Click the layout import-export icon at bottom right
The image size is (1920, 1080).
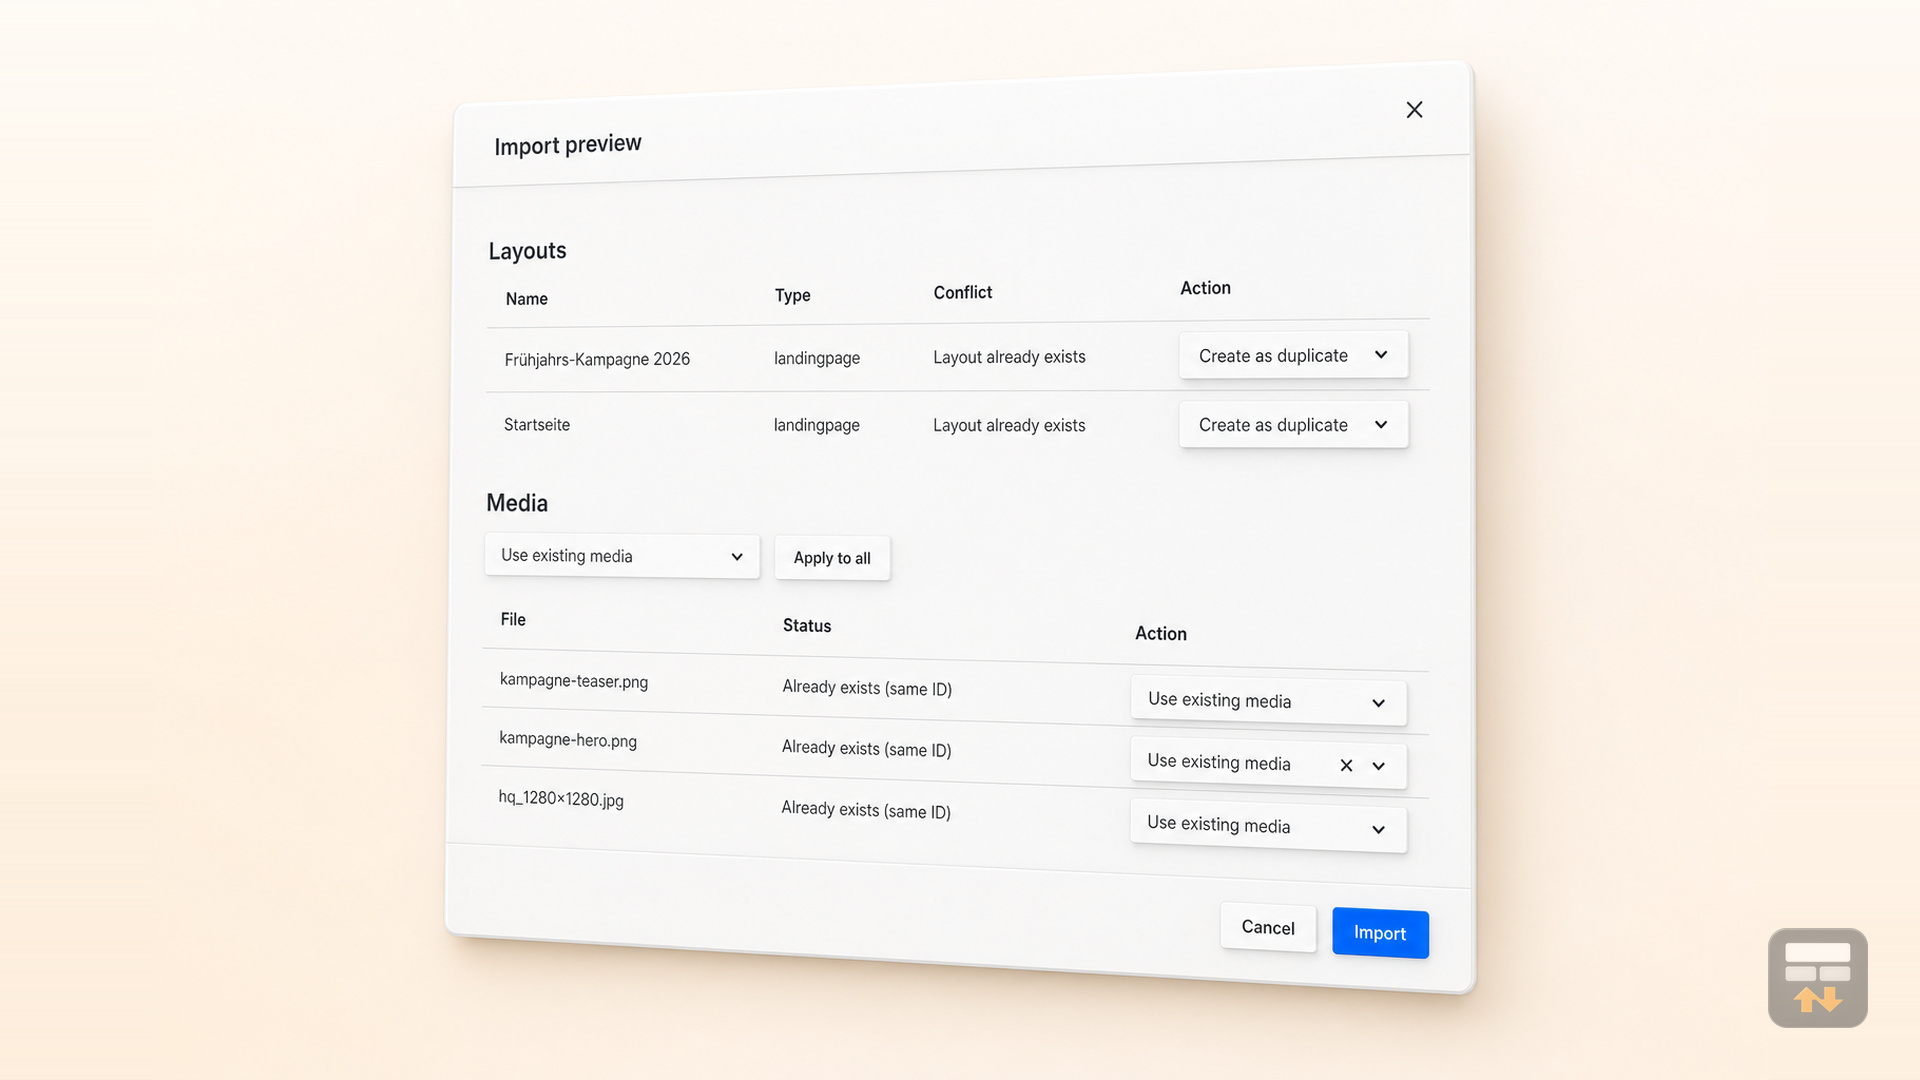[1817, 978]
